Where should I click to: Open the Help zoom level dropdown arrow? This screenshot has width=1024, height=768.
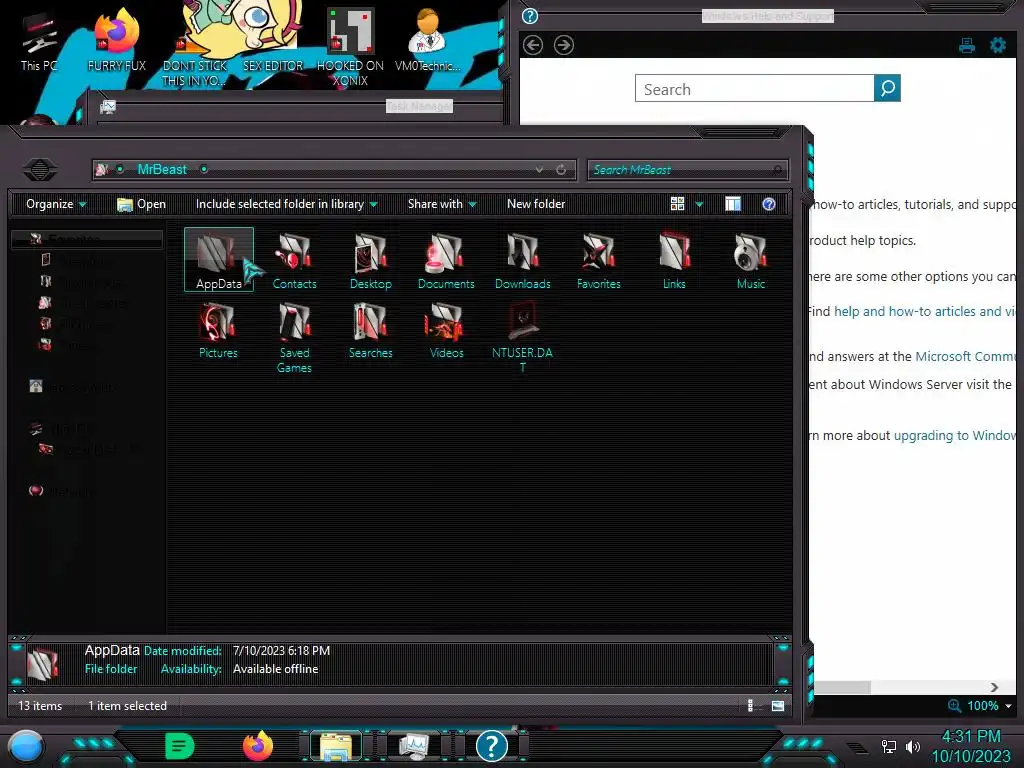click(1009, 706)
